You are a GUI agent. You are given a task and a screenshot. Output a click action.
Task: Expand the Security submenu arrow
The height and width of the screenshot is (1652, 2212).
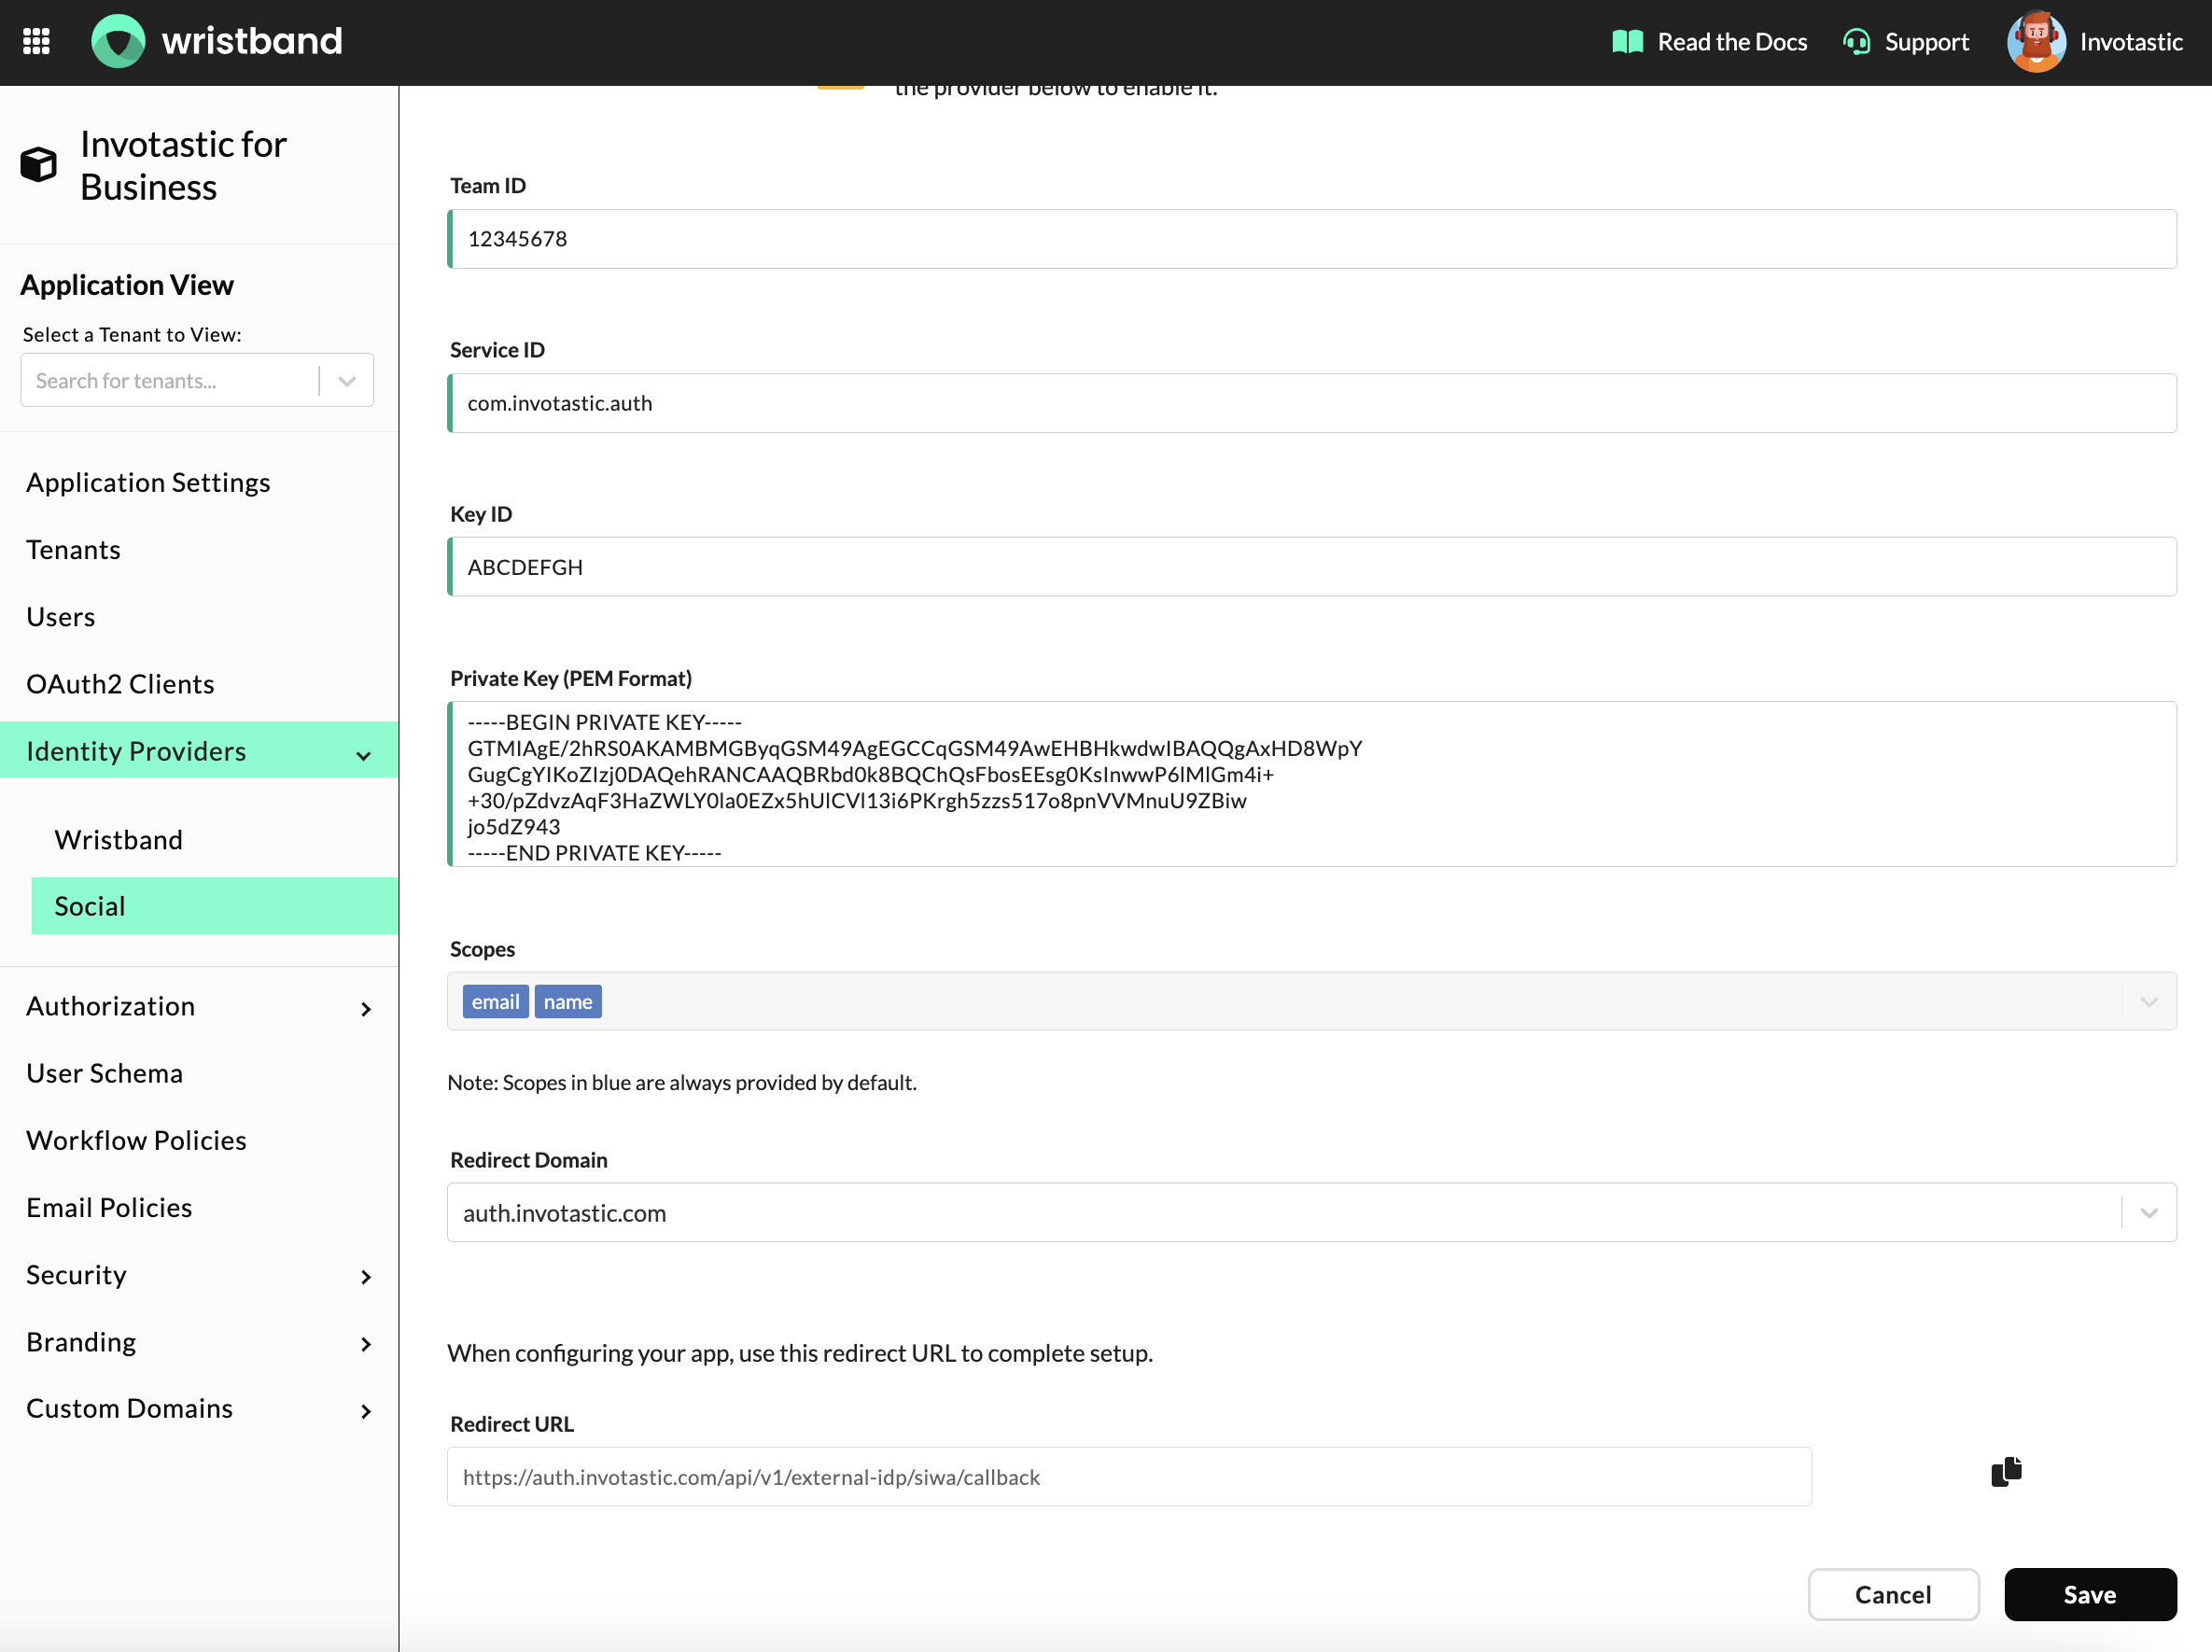tap(366, 1277)
